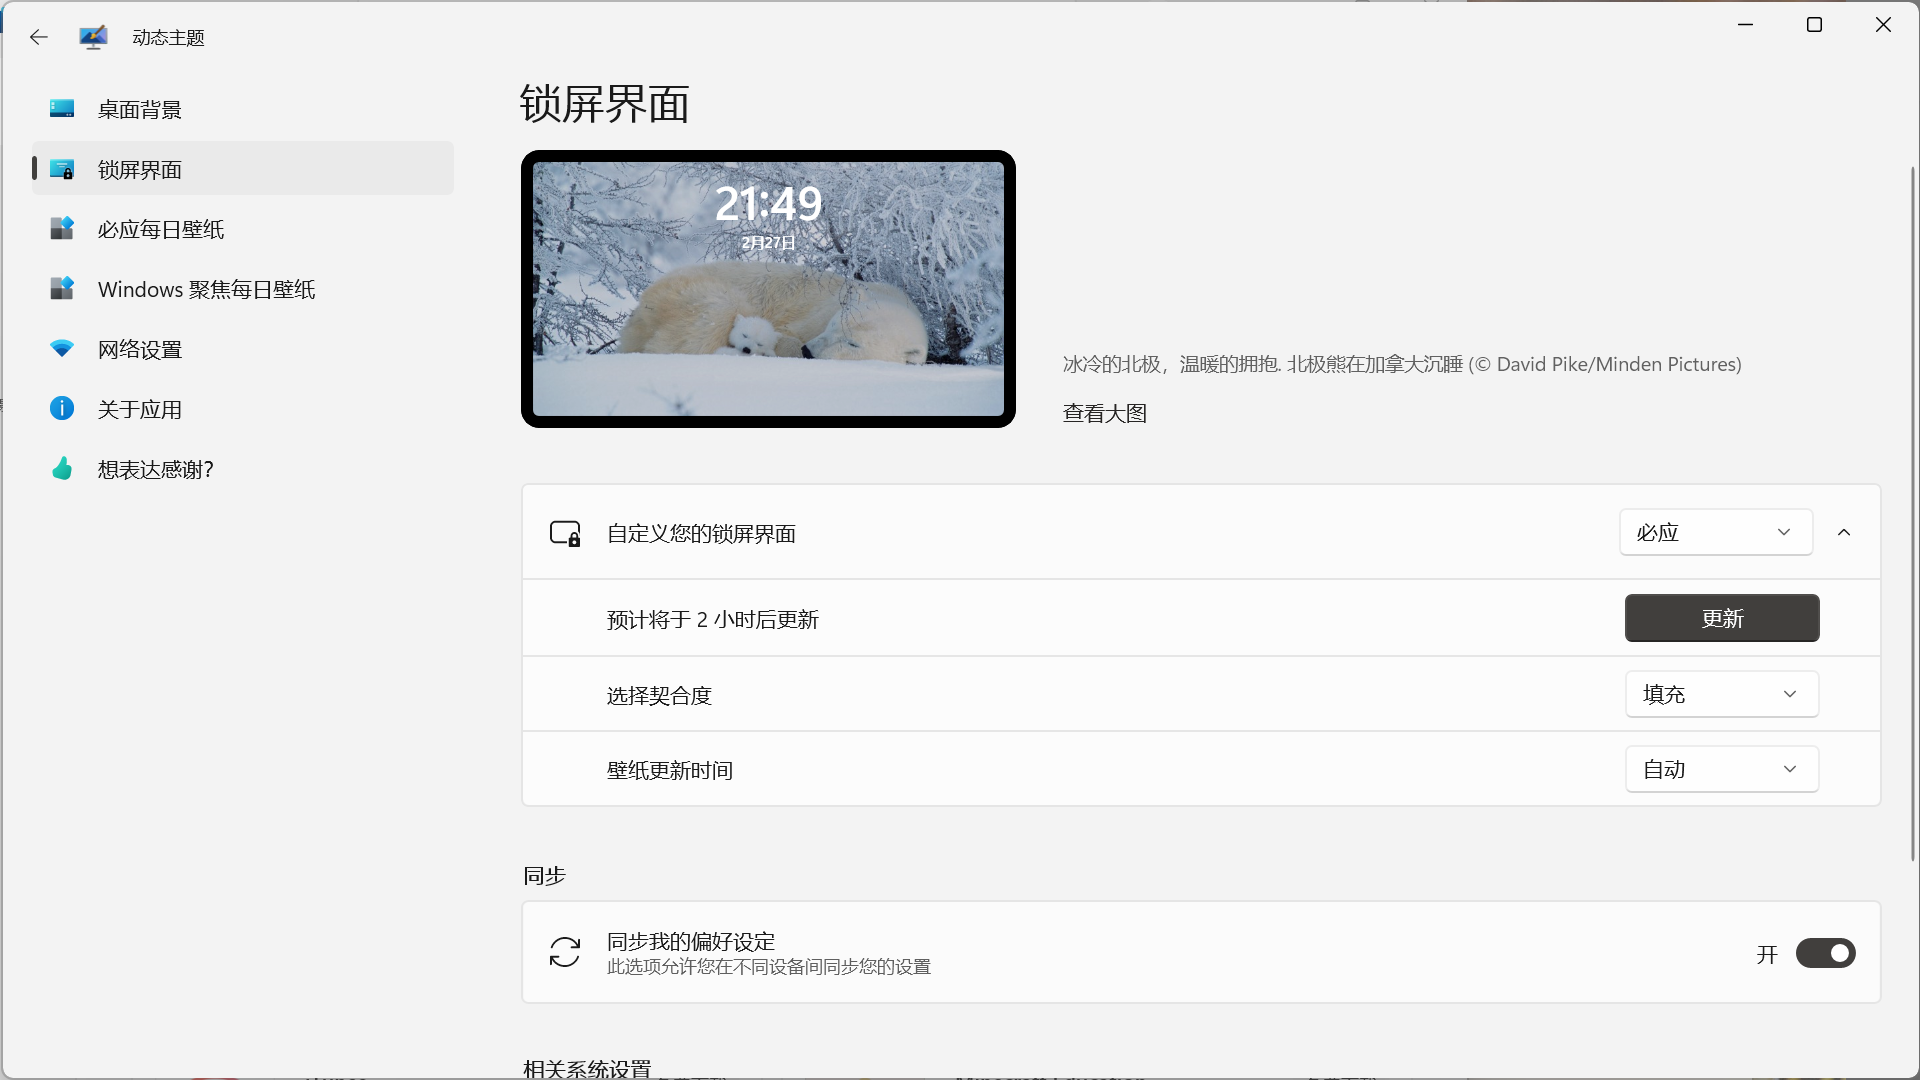Viewport: 1920px width, 1080px height.
Task: Click the image caption 冰冷的北极 text
Action: [x=1402, y=364]
